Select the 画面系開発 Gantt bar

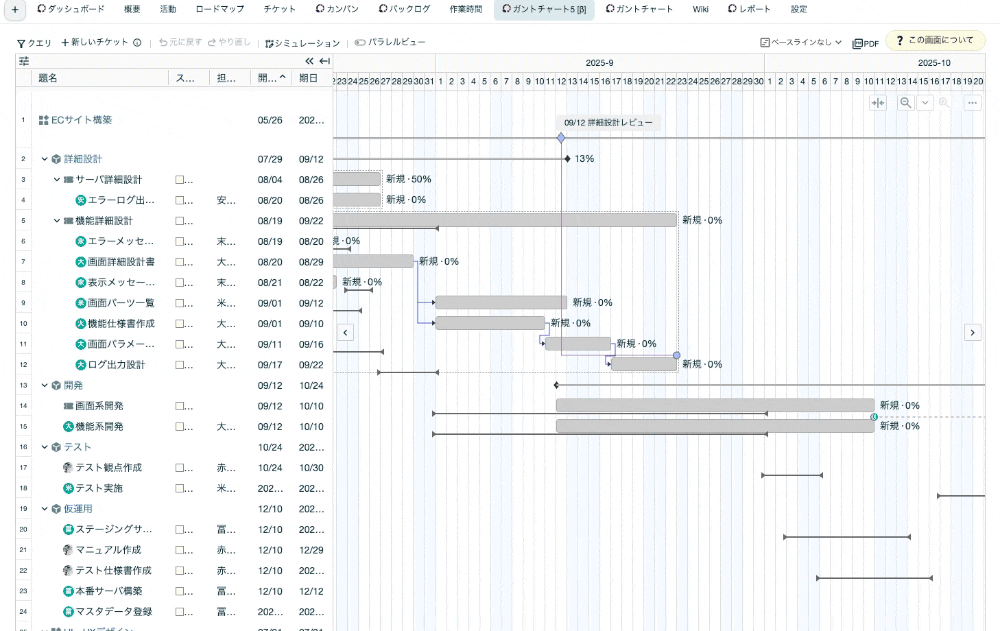(x=715, y=405)
